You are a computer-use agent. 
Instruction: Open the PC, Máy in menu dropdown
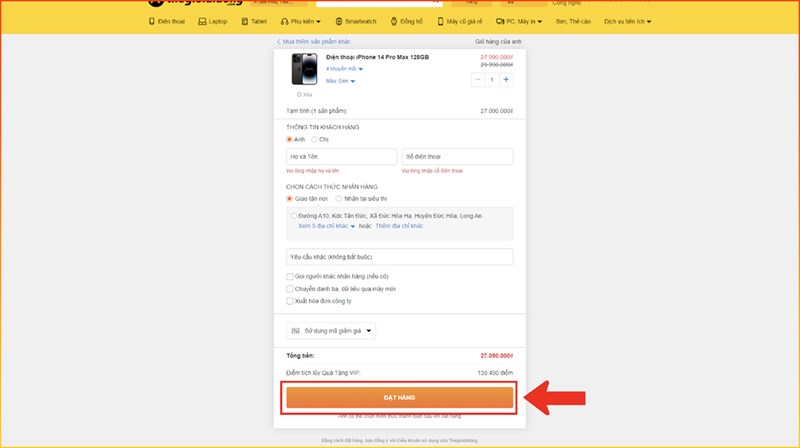tap(519, 21)
